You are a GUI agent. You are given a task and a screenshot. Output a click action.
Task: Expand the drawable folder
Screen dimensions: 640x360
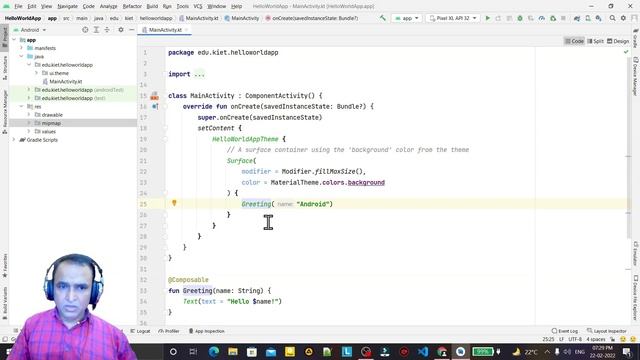coord(29,115)
